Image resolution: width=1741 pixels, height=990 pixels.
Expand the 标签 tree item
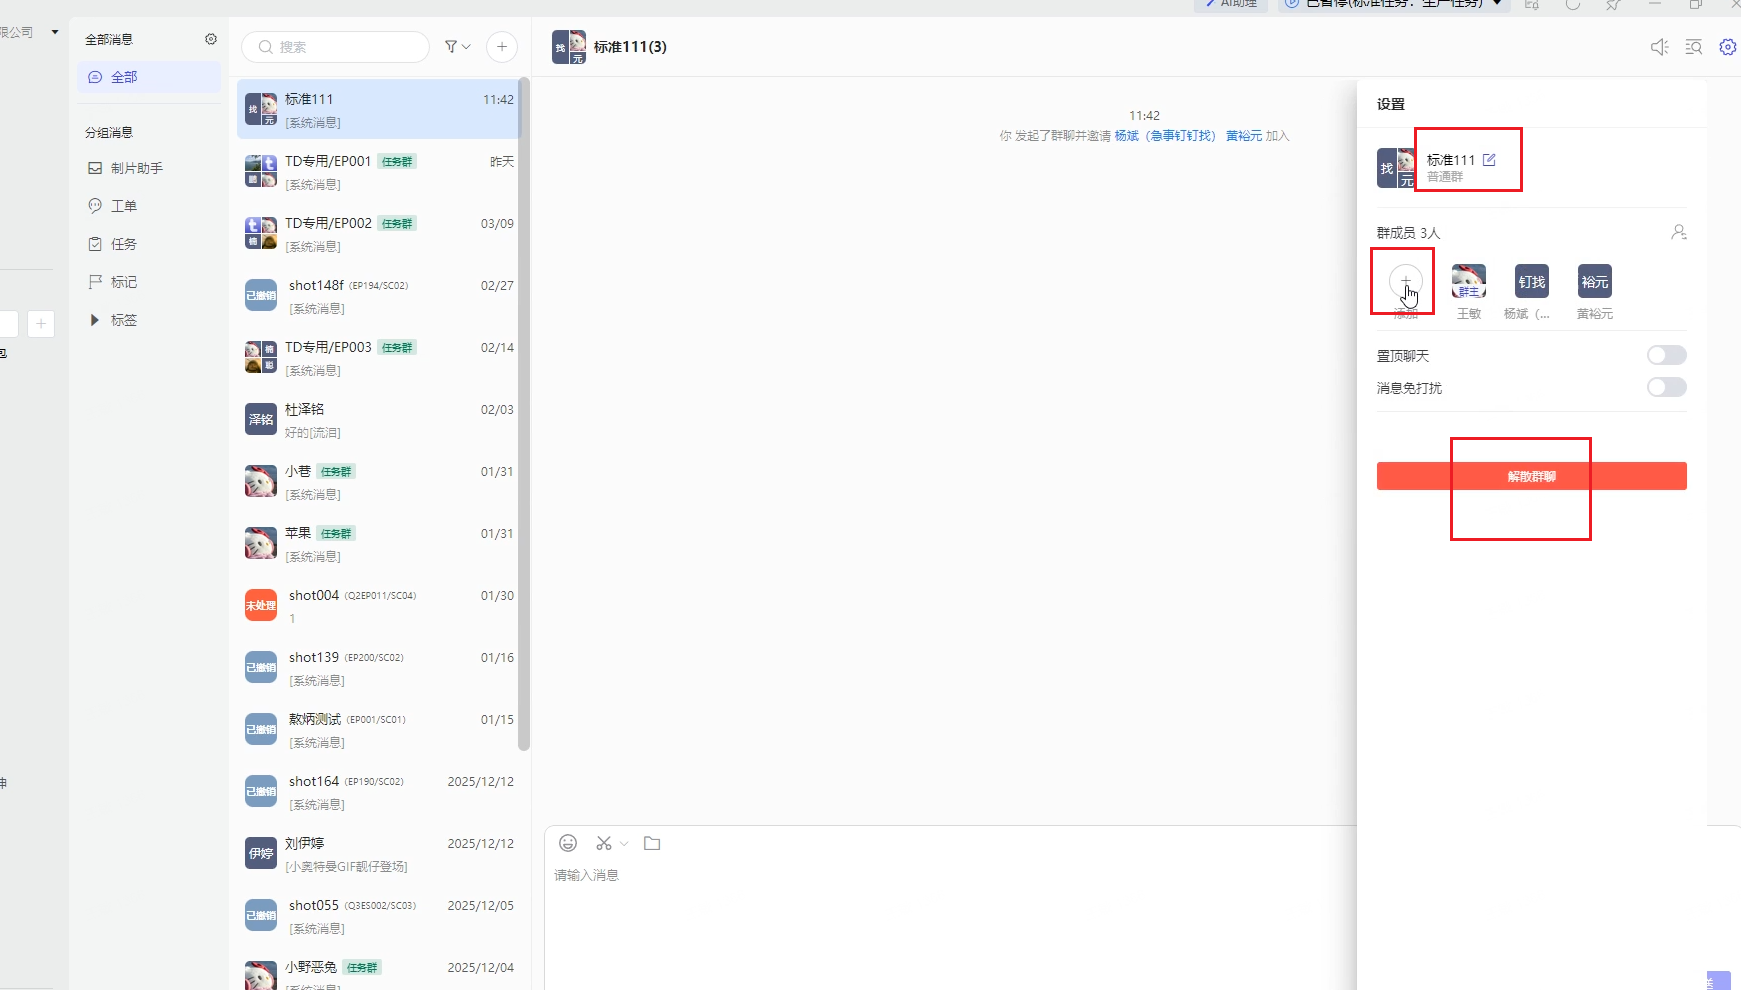(95, 320)
